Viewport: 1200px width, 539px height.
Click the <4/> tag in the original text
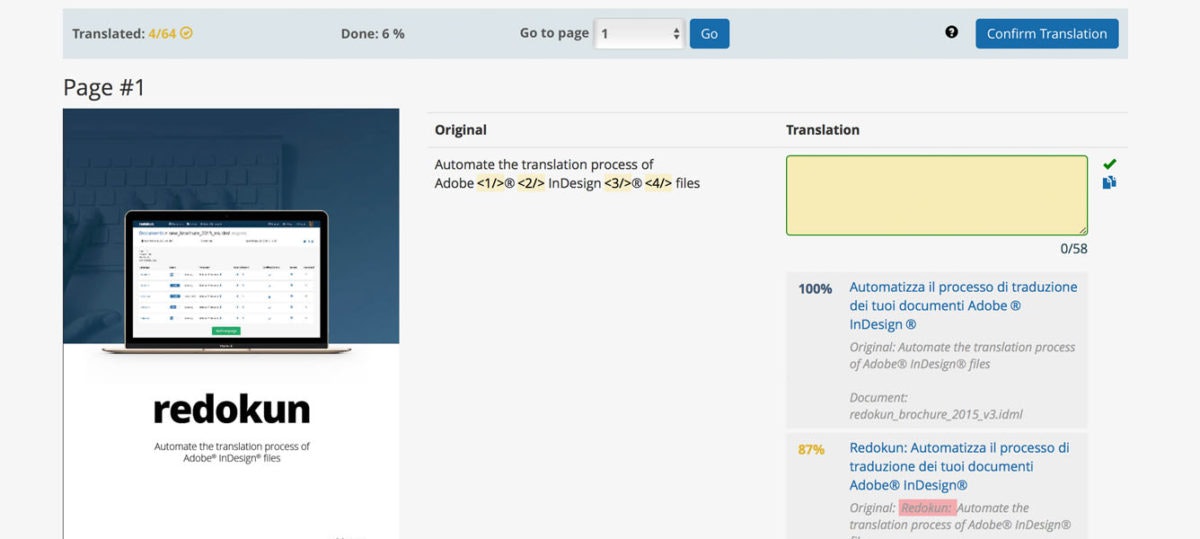(659, 183)
